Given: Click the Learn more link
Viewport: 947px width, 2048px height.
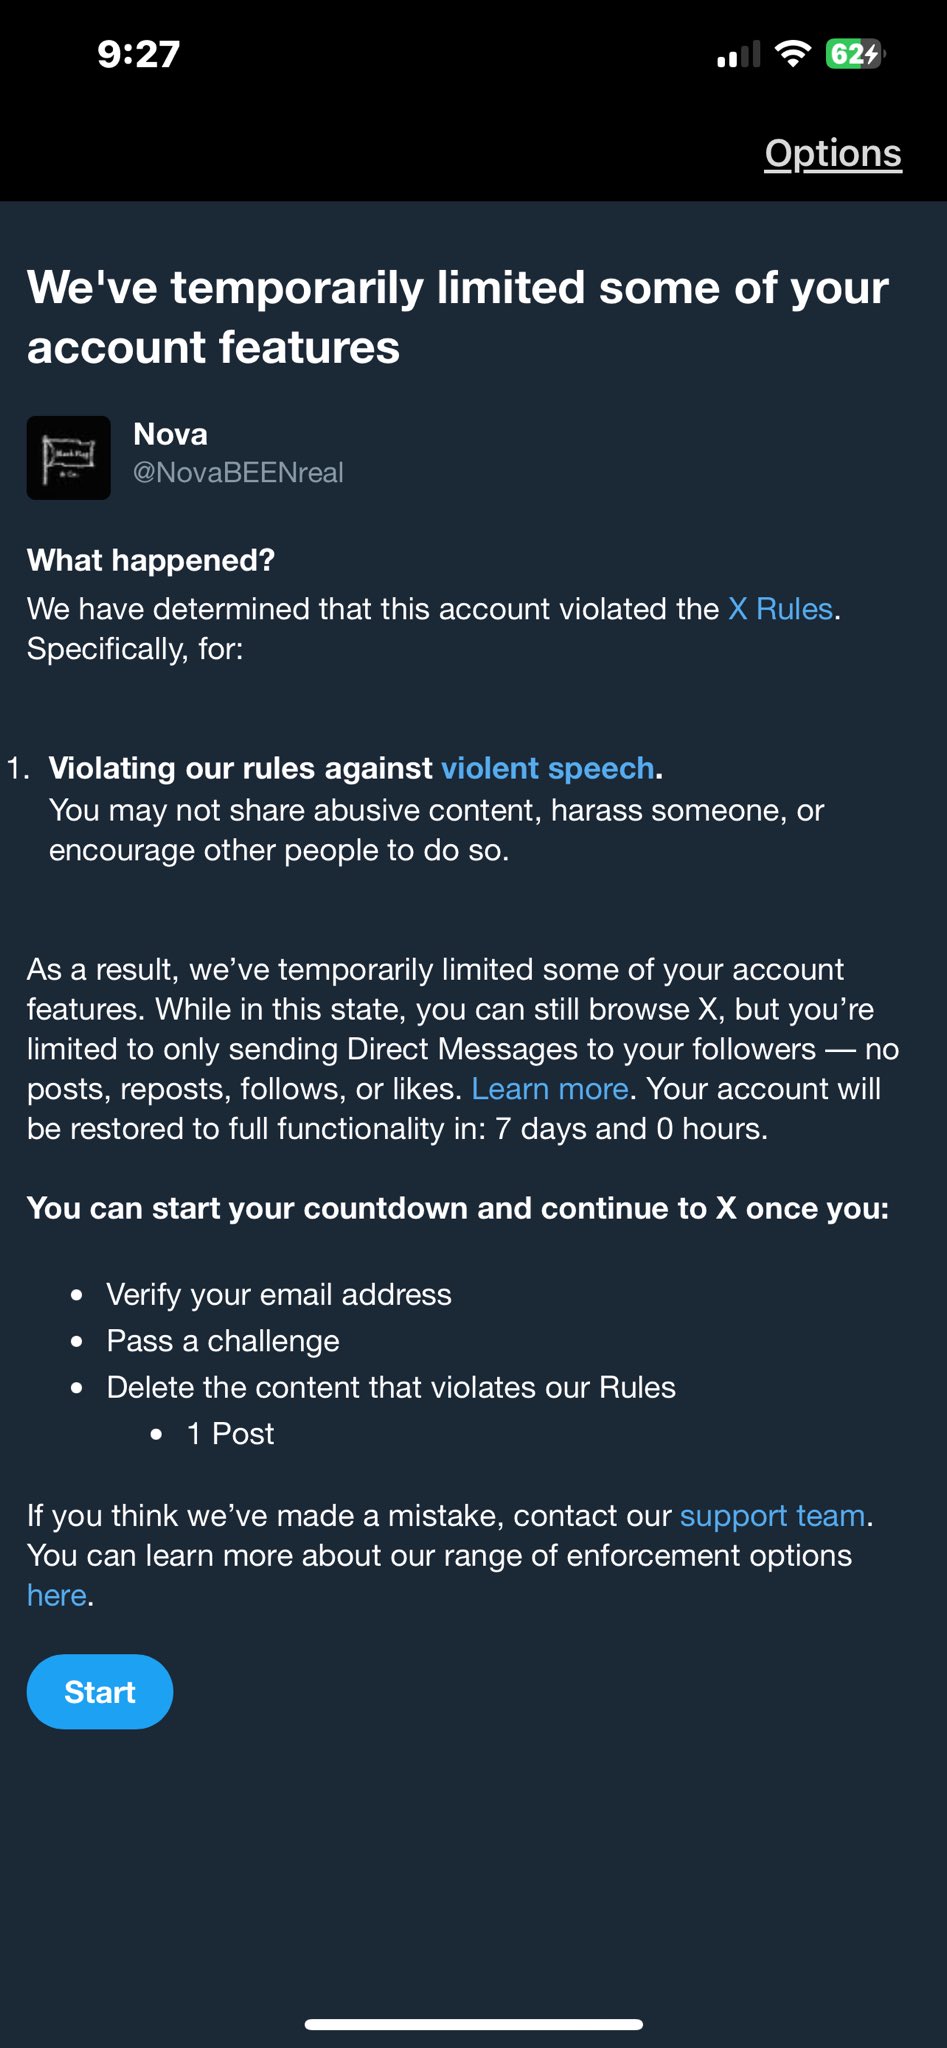Looking at the screenshot, I should pyautogui.click(x=550, y=1089).
